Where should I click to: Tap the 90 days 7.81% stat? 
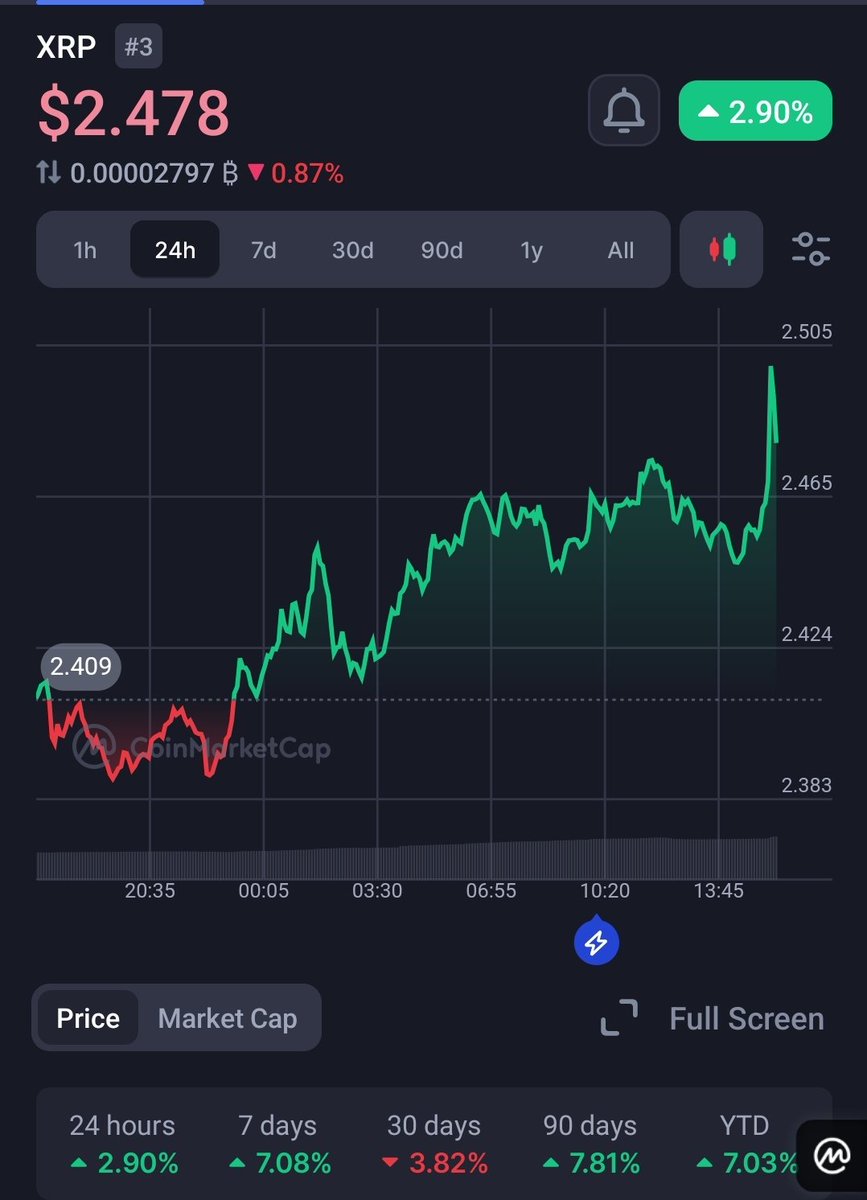(x=590, y=1144)
